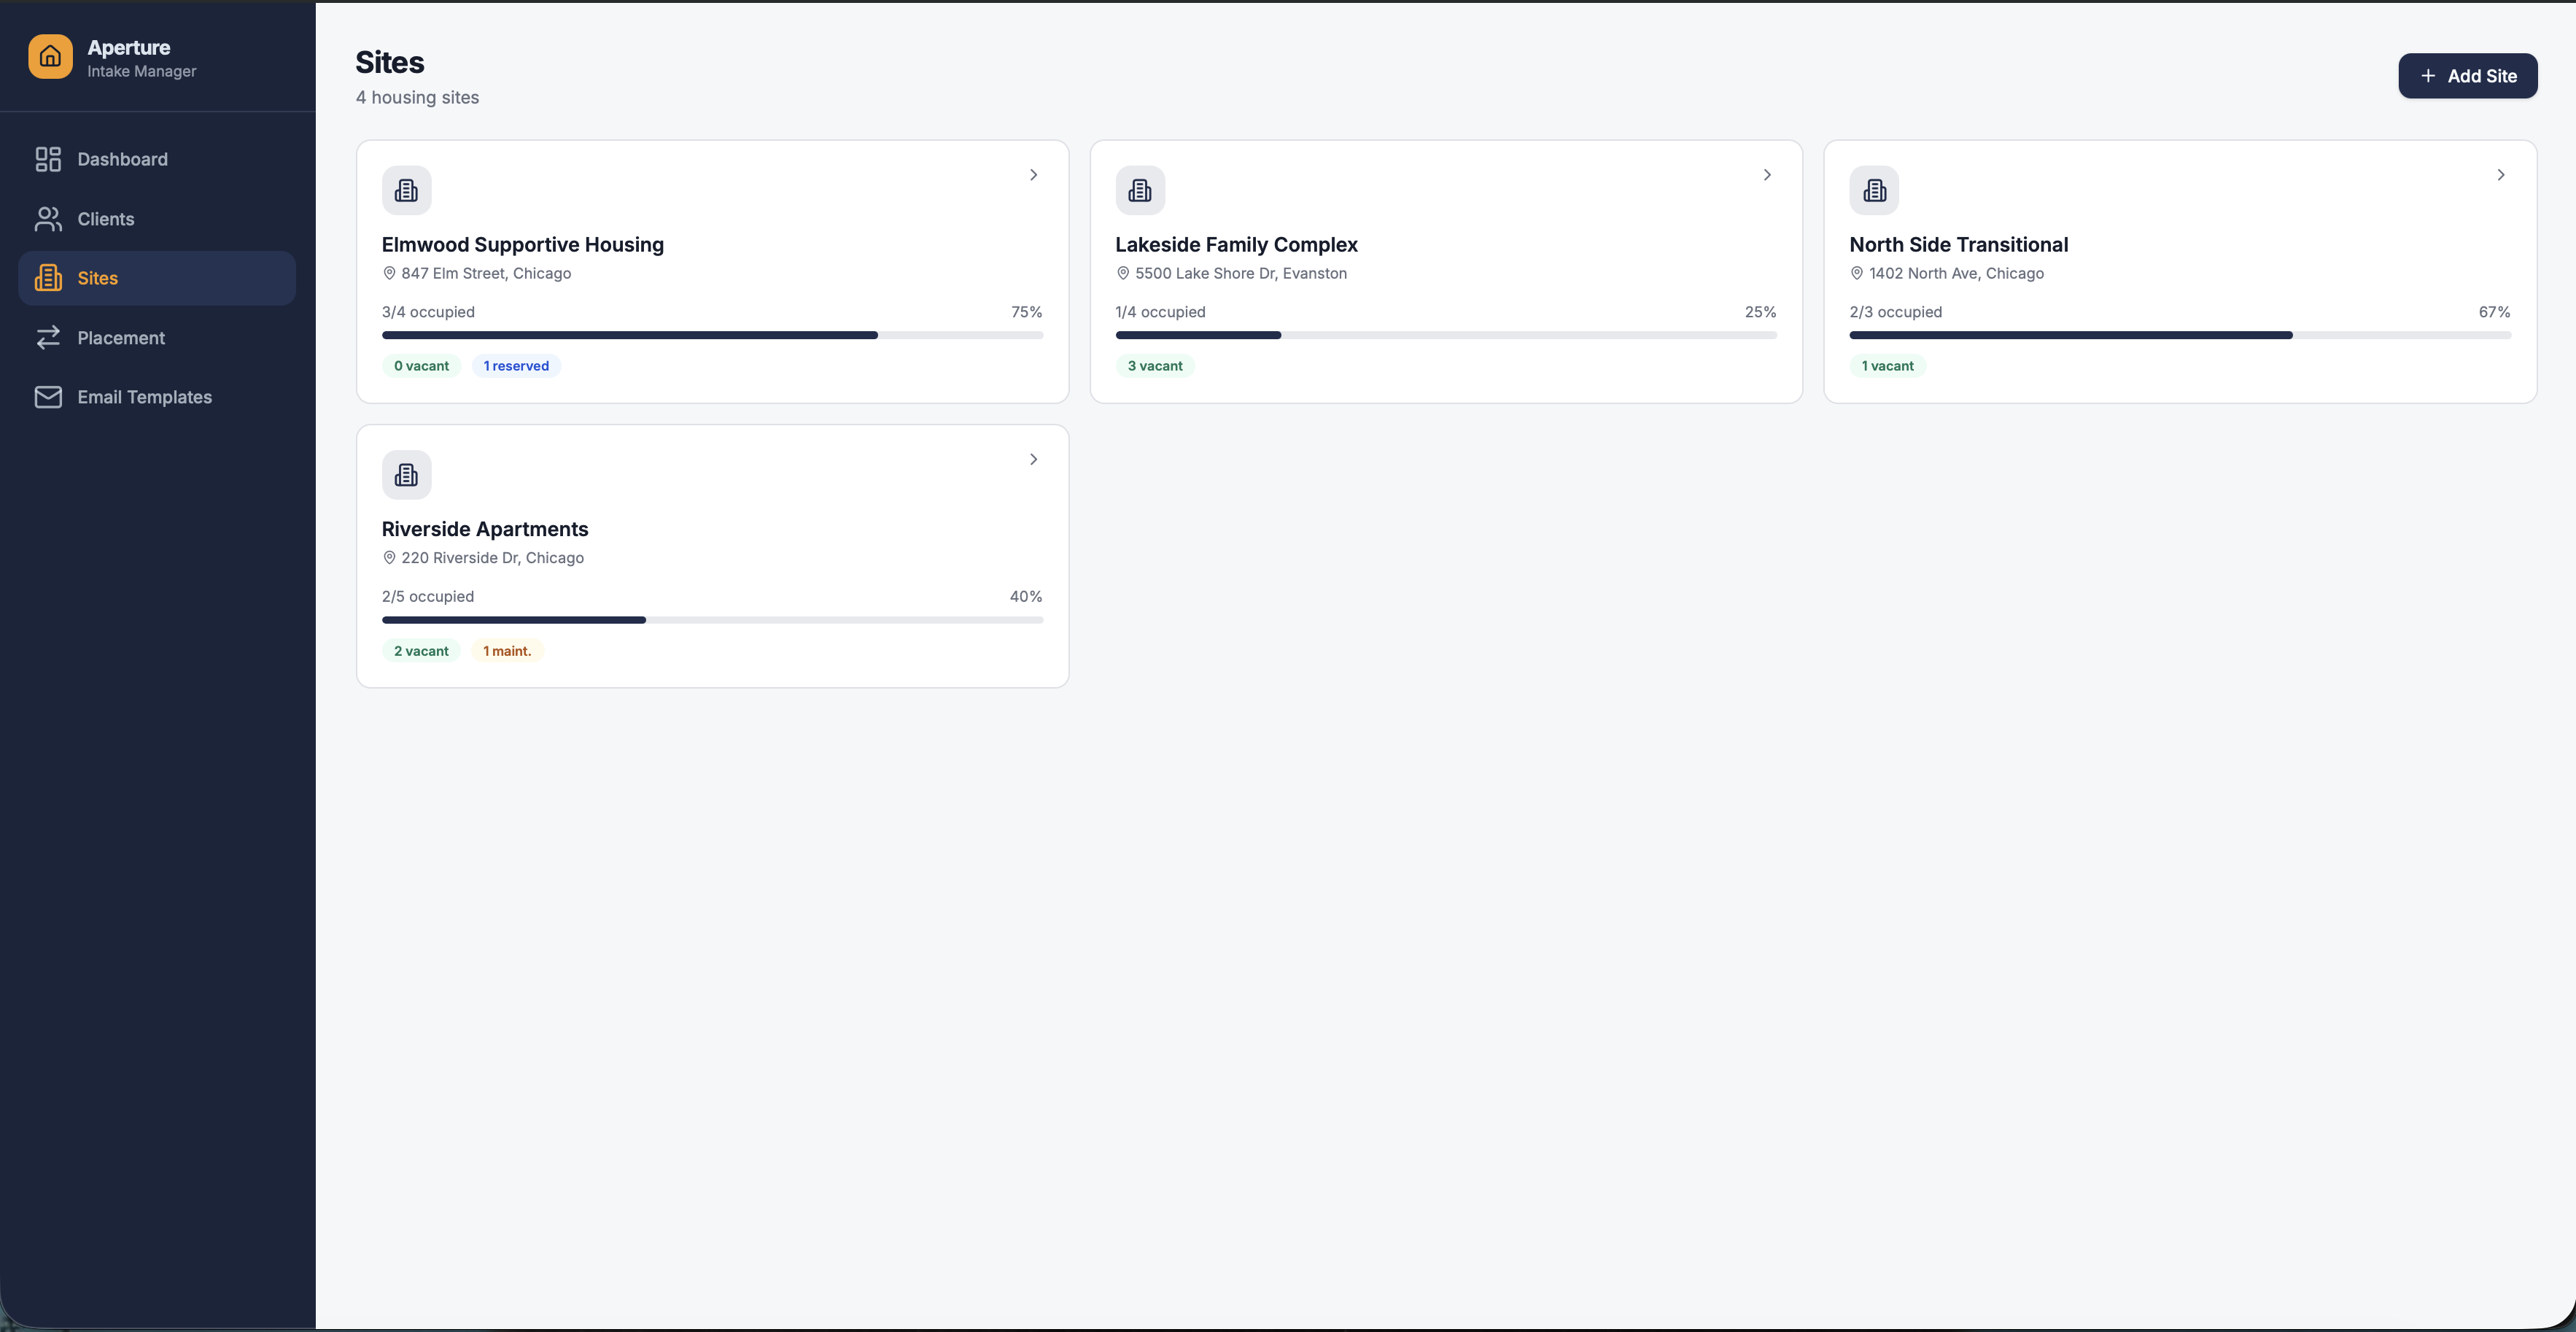Click the building icon on North Side Transitional card

click(x=1874, y=190)
